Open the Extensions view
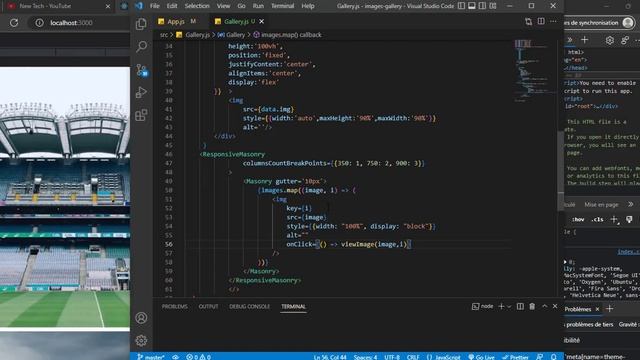This screenshot has height=360, width=640. pyautogui.click(x=141, y=115)
